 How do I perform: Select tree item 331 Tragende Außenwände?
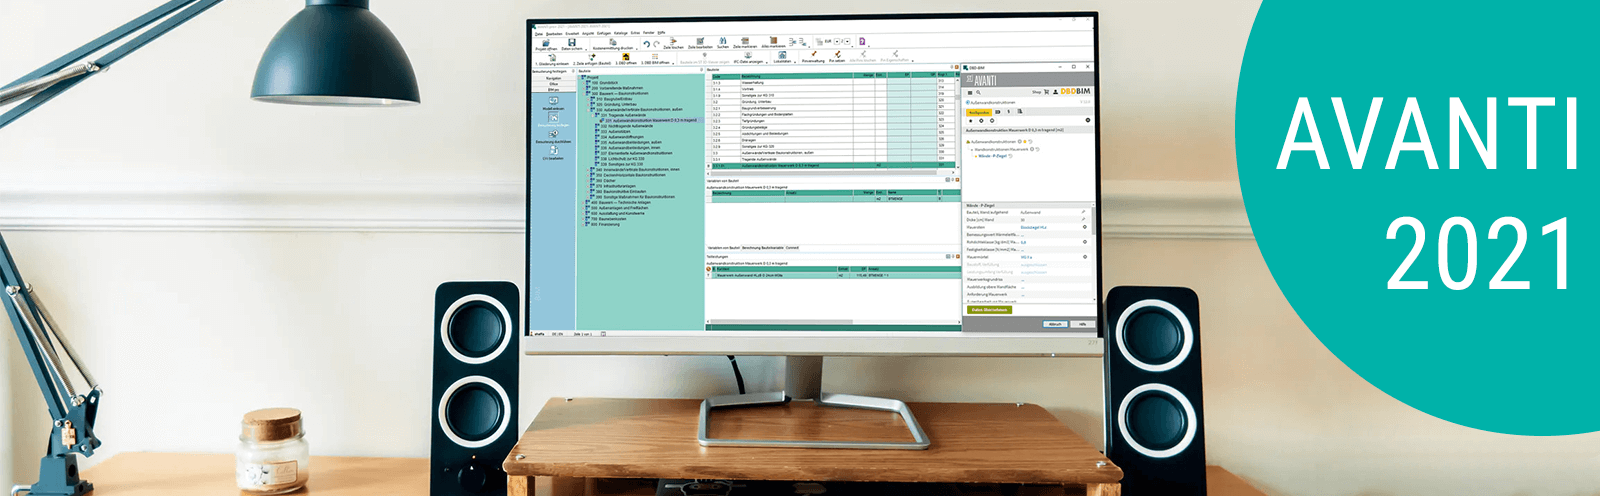[621, 115]
